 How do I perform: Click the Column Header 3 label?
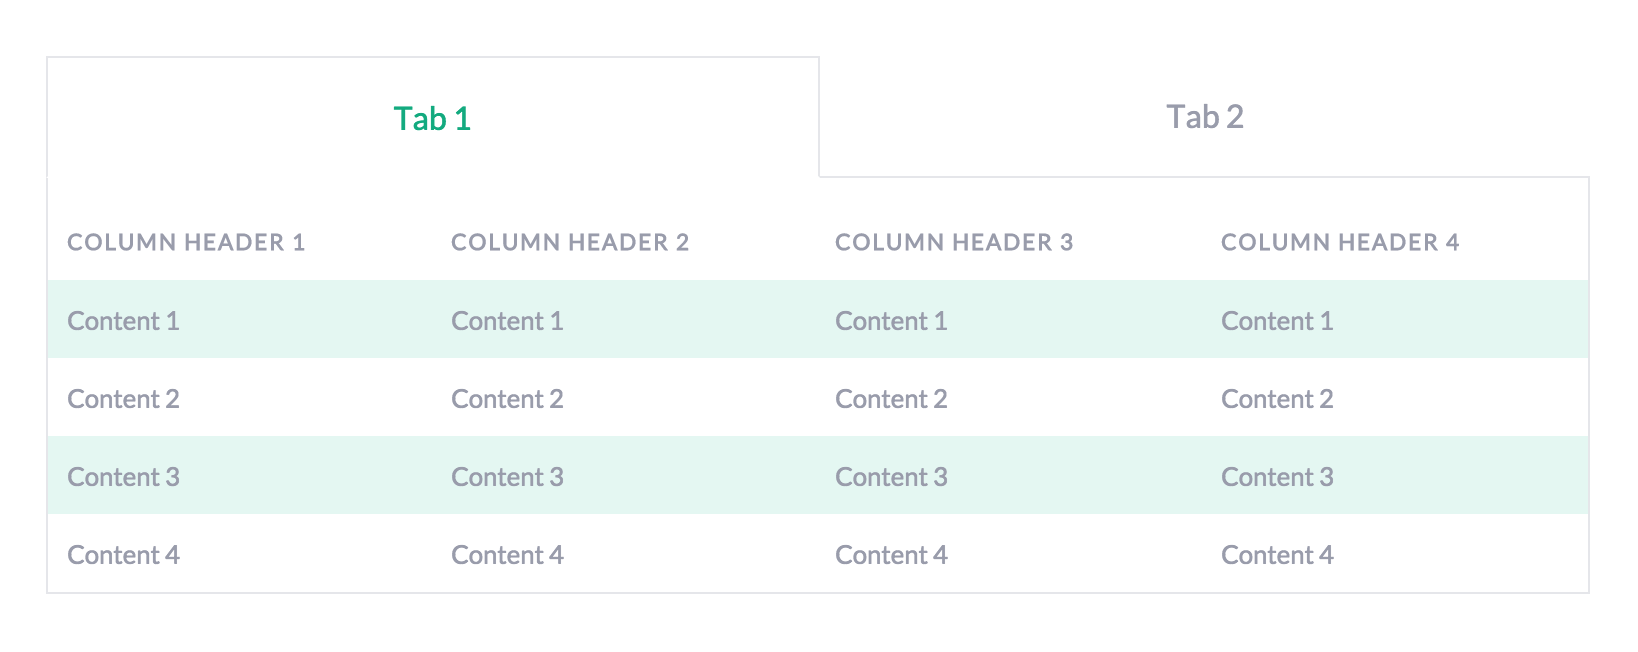[x=954, y=242]
